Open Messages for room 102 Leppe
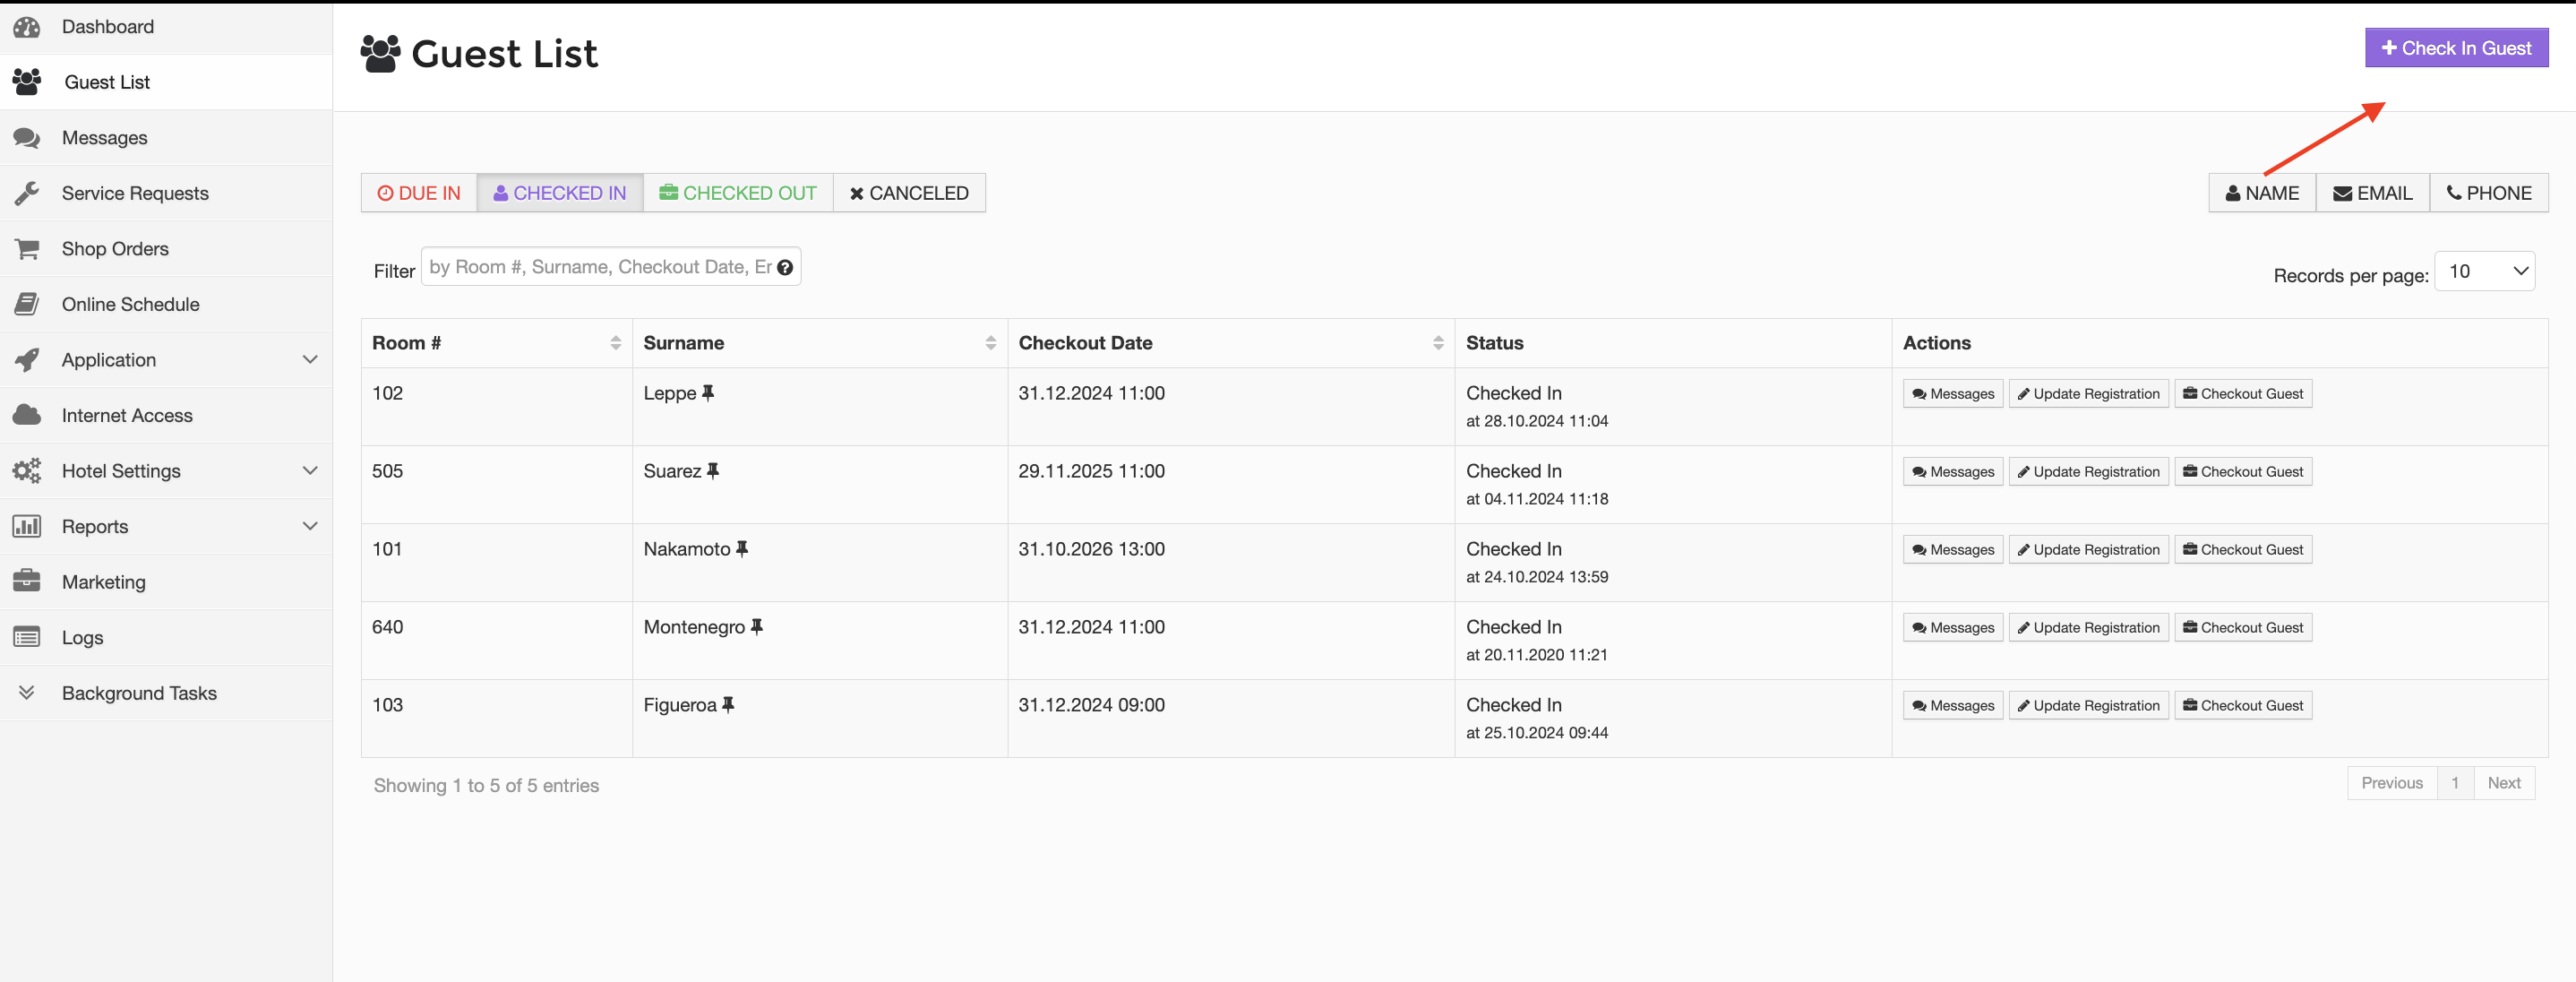The image size is (2576, 982). point(1953,394)
